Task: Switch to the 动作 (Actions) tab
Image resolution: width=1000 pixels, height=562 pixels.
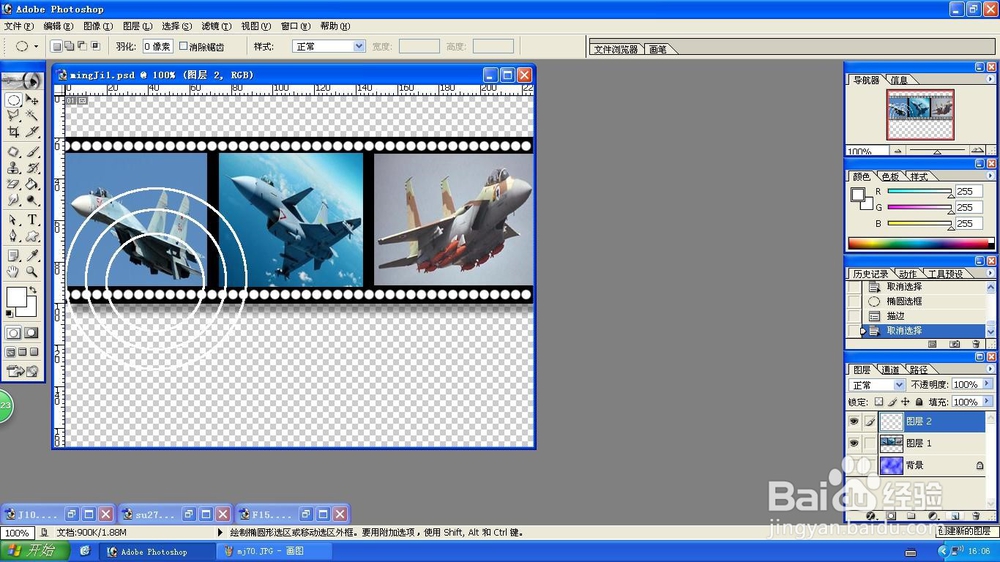Action: (908, 274)
